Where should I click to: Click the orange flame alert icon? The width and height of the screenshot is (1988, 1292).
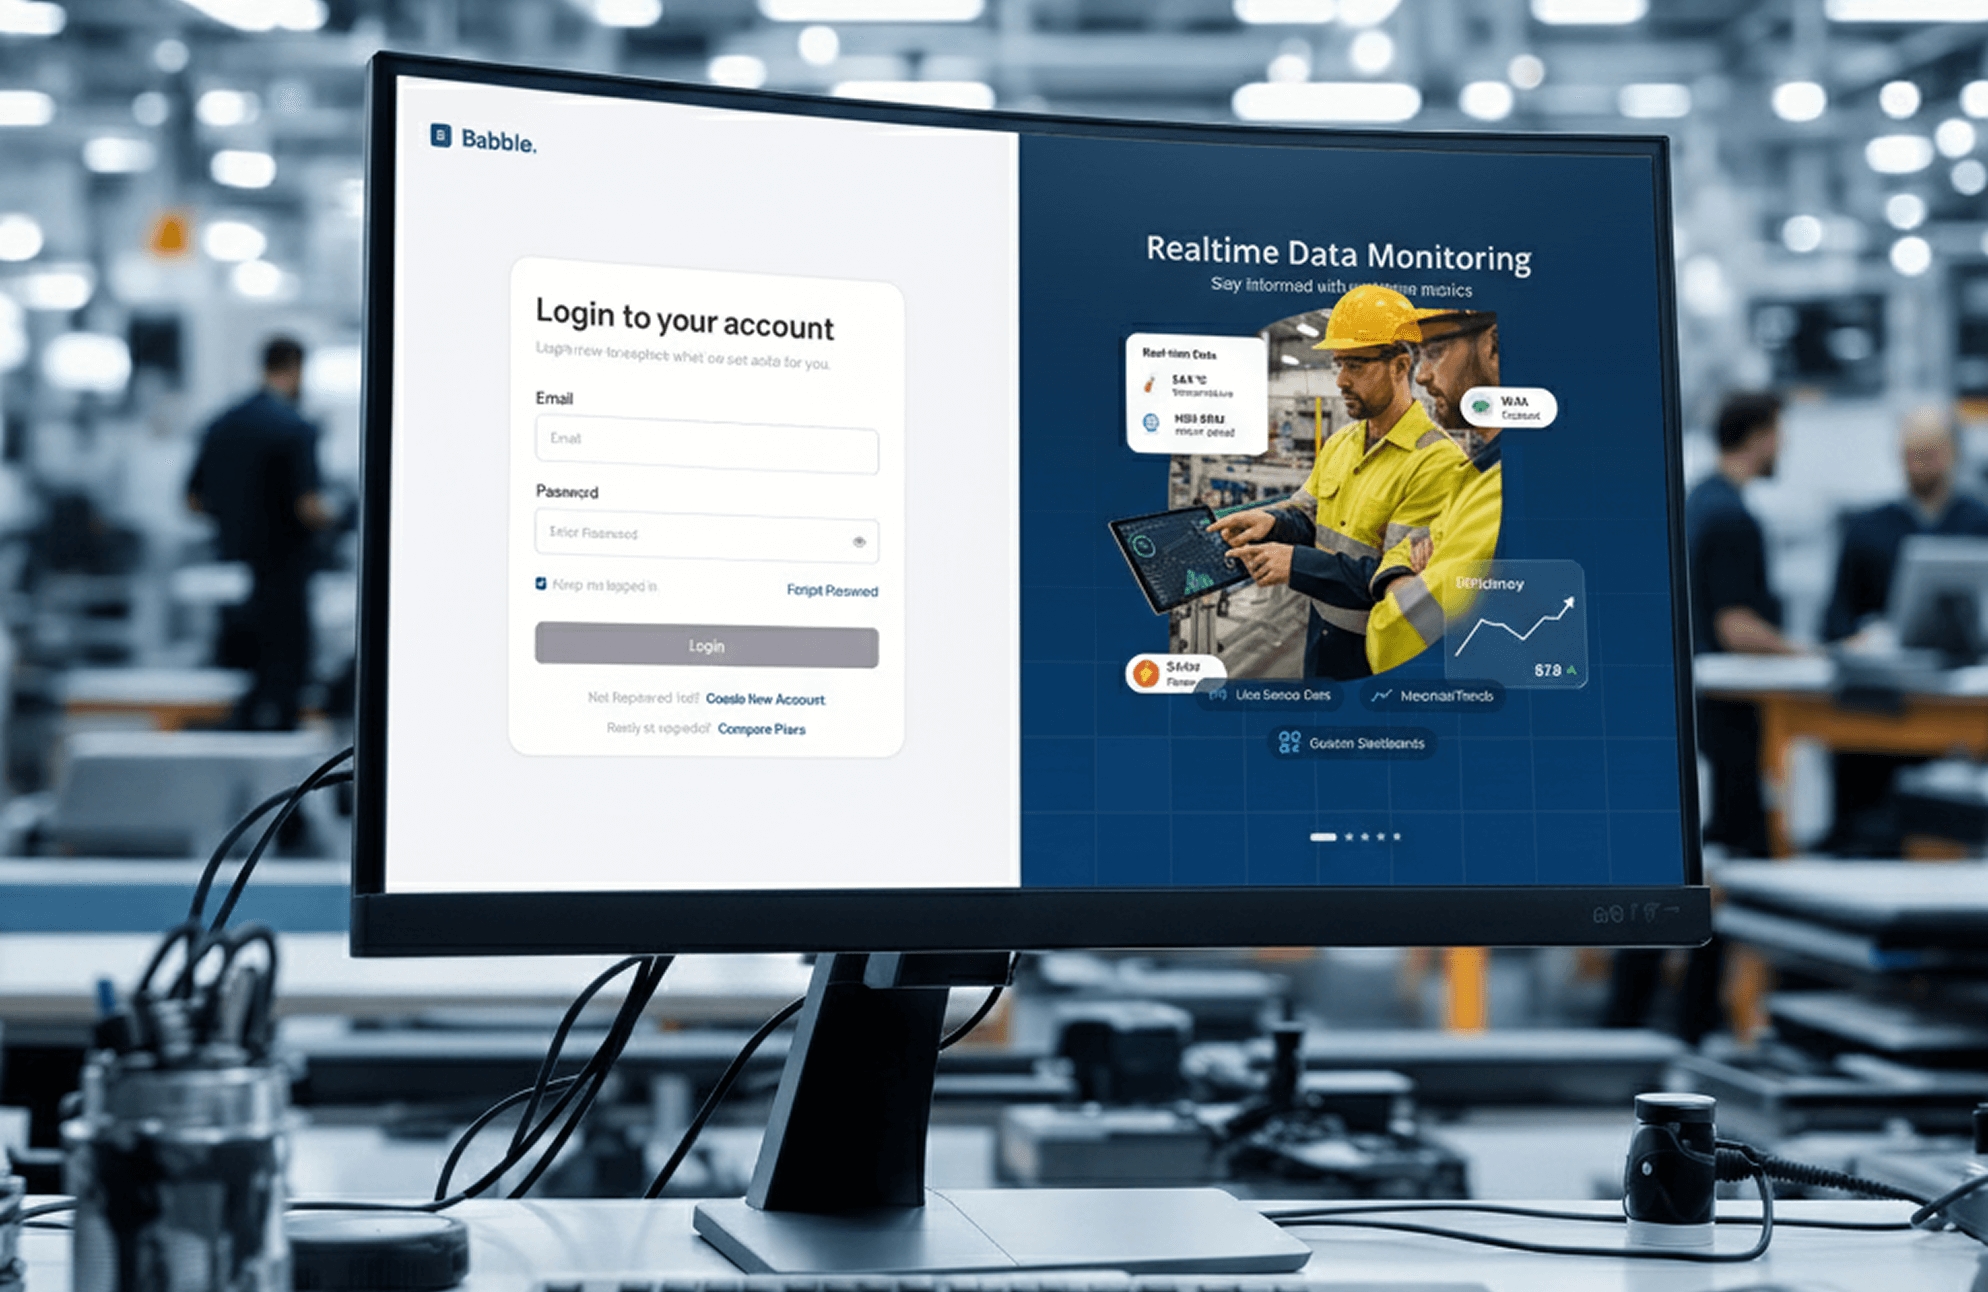click(1147, 672)
